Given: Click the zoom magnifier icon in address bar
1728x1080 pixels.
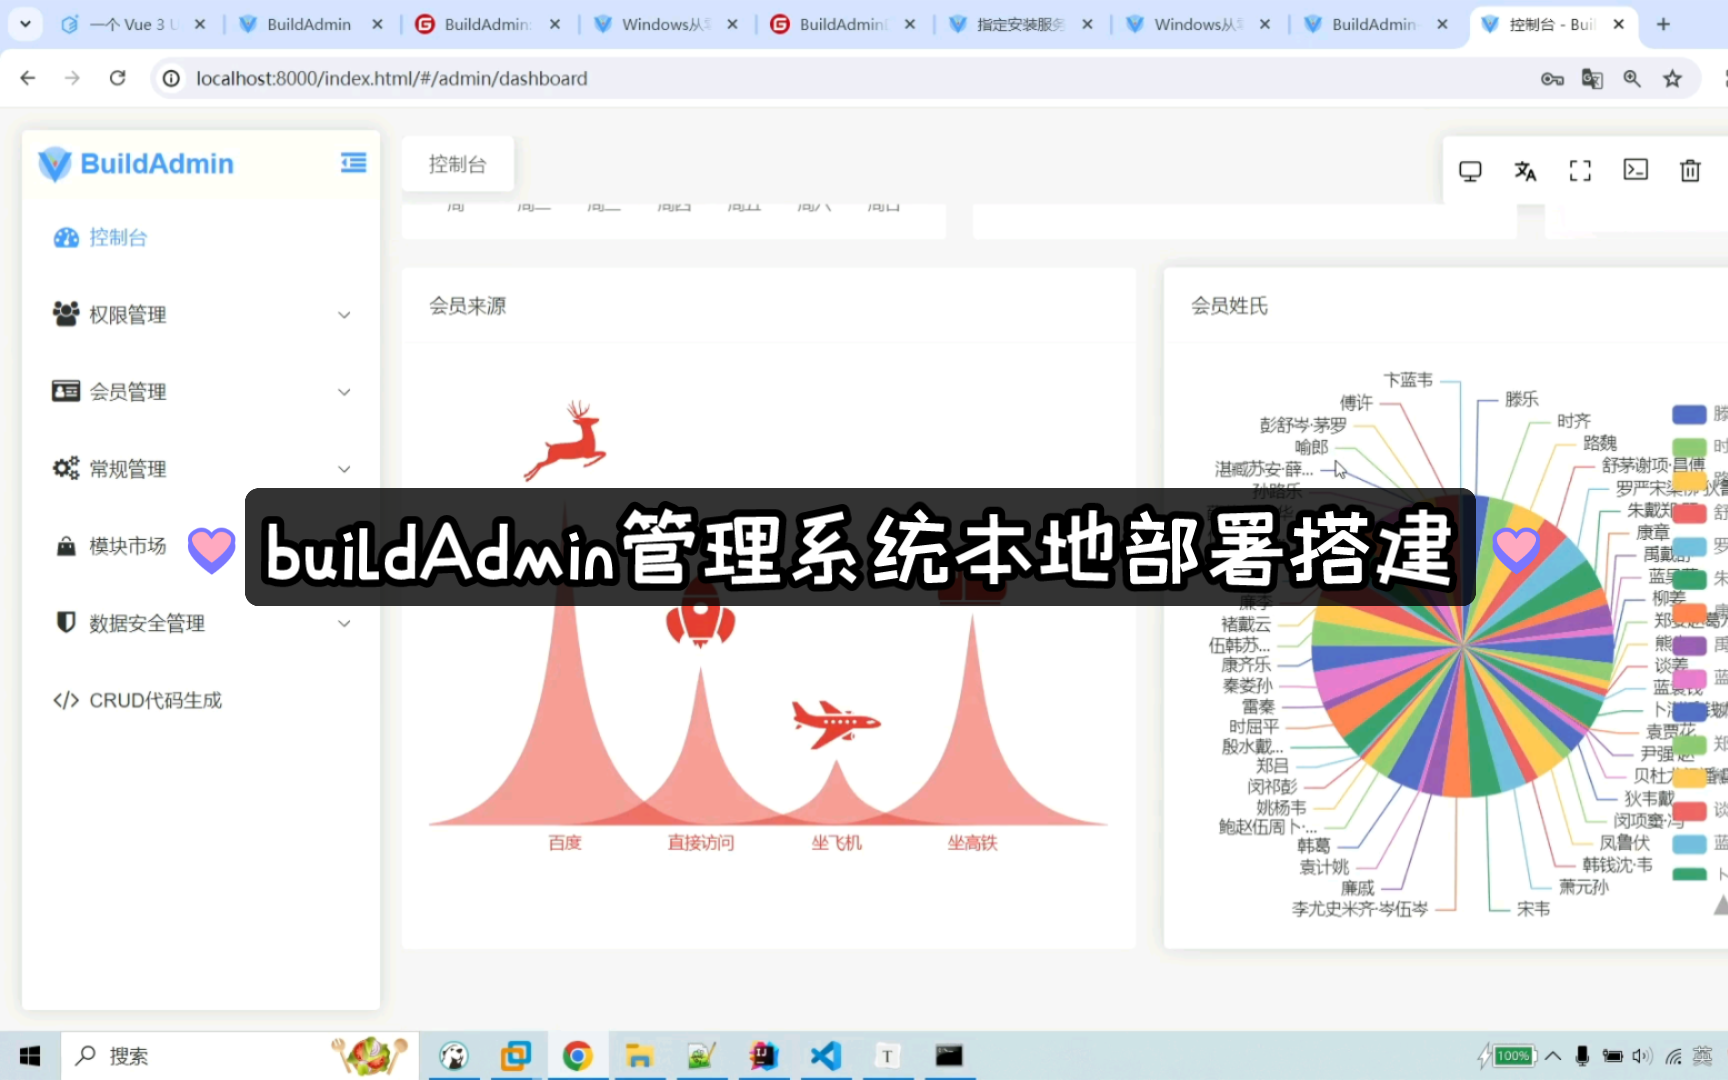Looking at the screenshot, I should click(x=1632, y=79).
